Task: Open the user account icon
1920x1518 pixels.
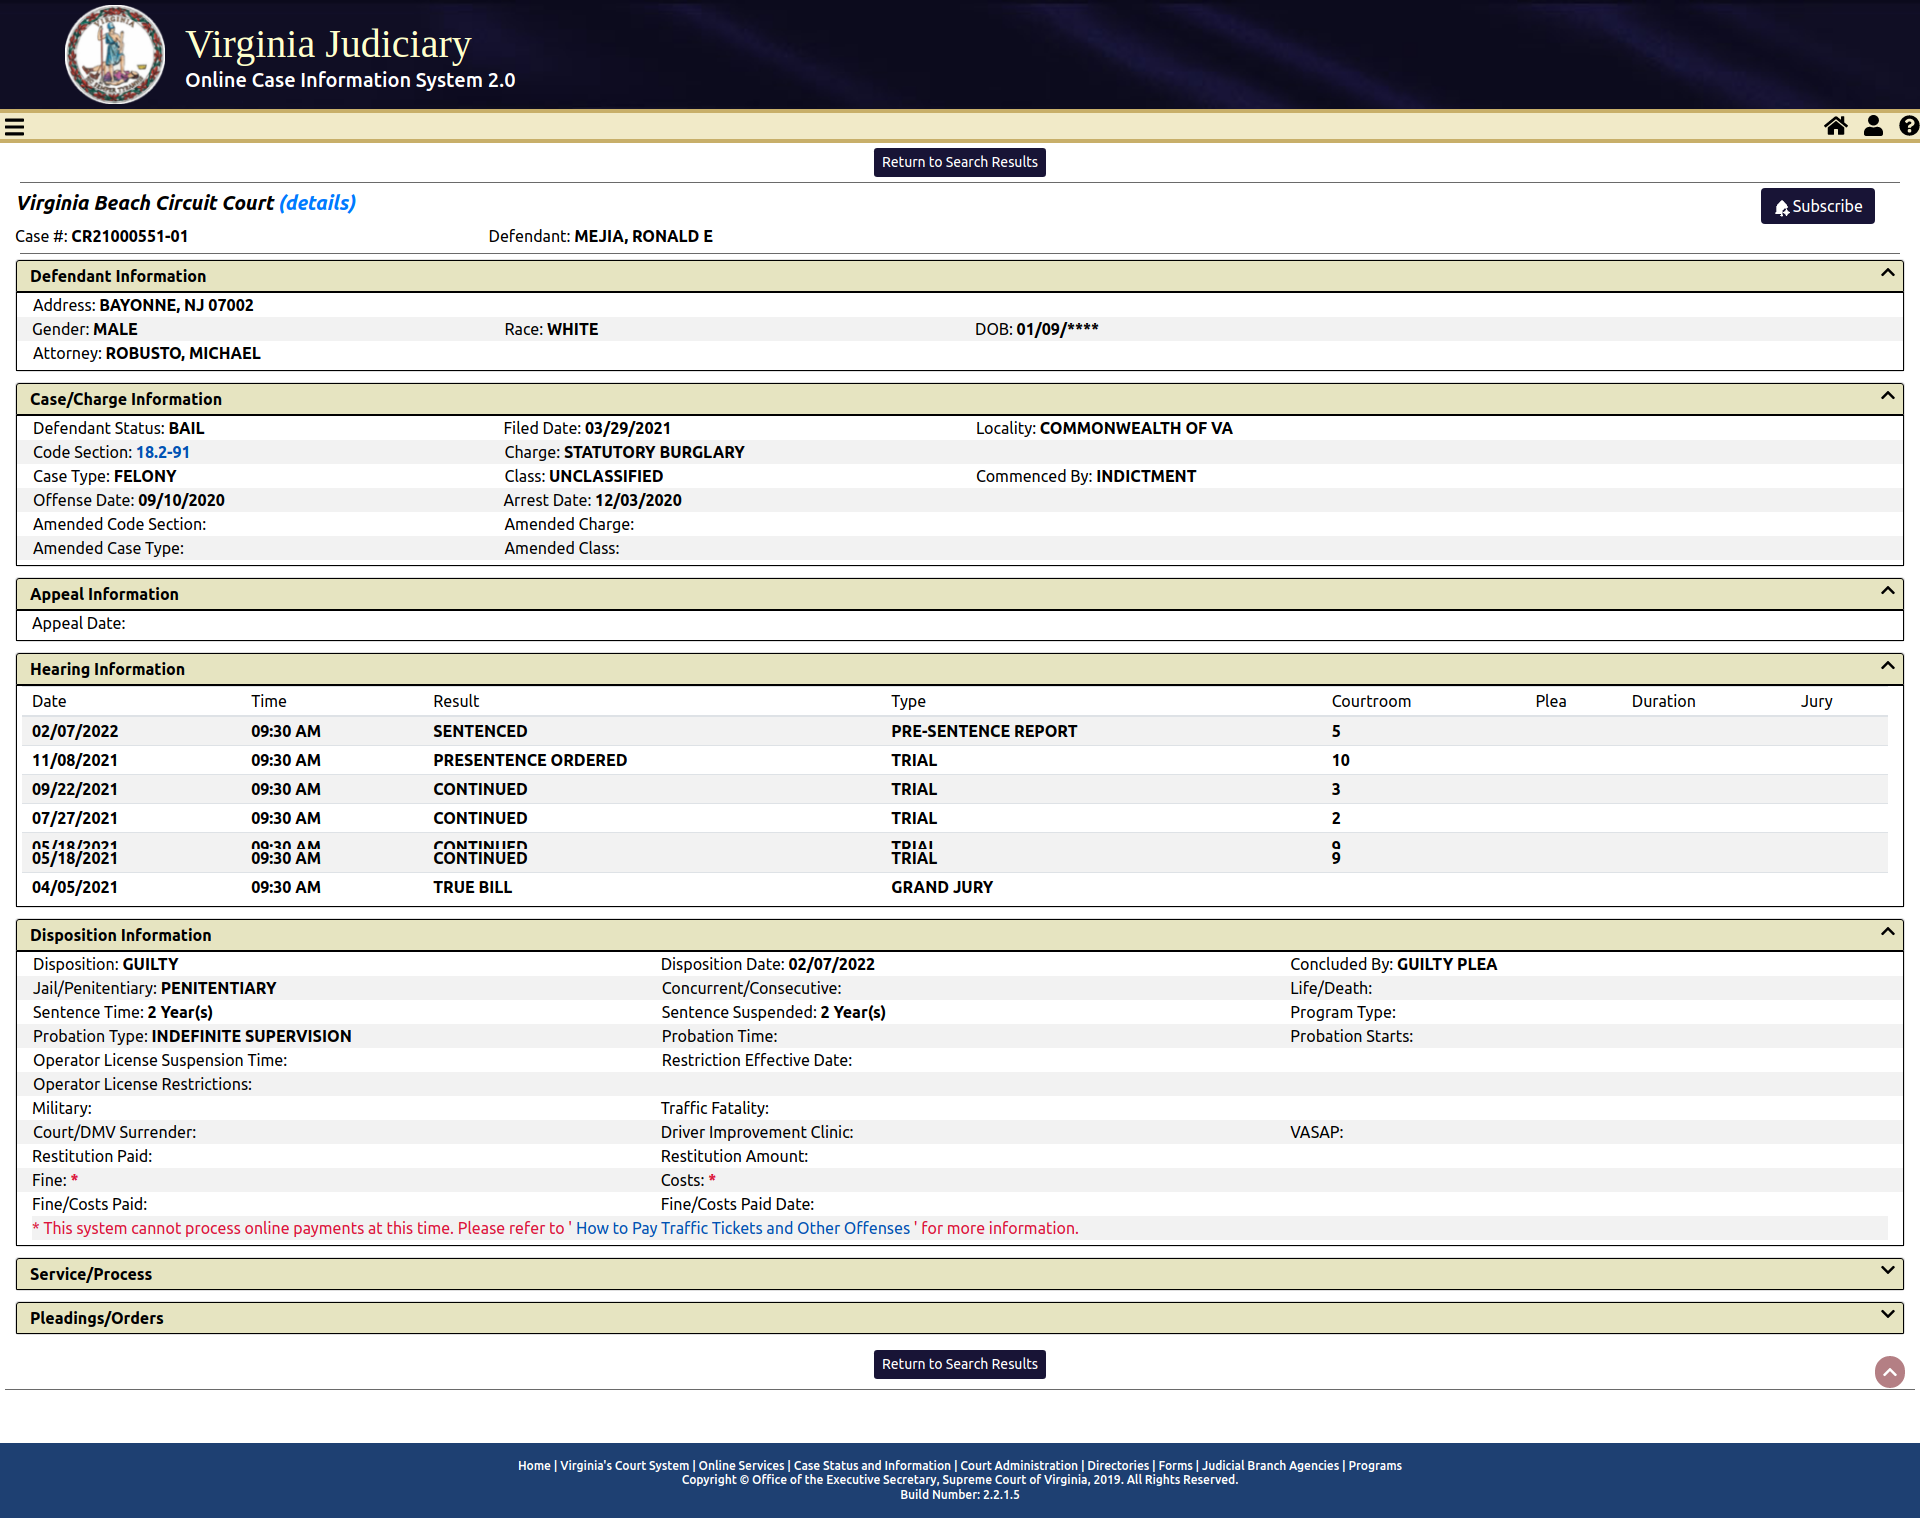Action: (1873, 126)
